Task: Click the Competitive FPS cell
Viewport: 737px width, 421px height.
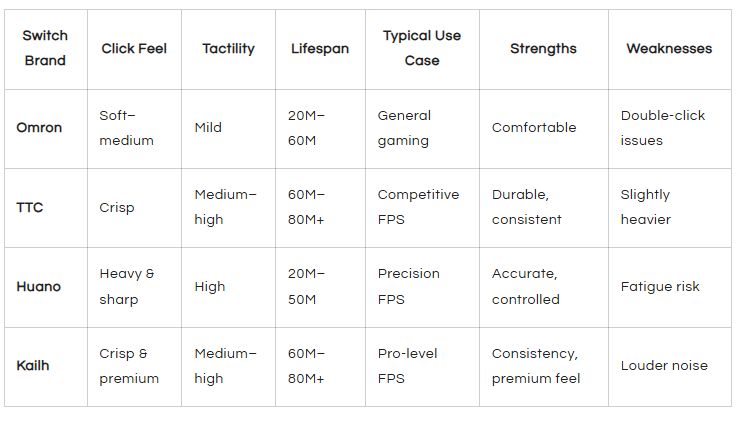Action: pos(422,208)
